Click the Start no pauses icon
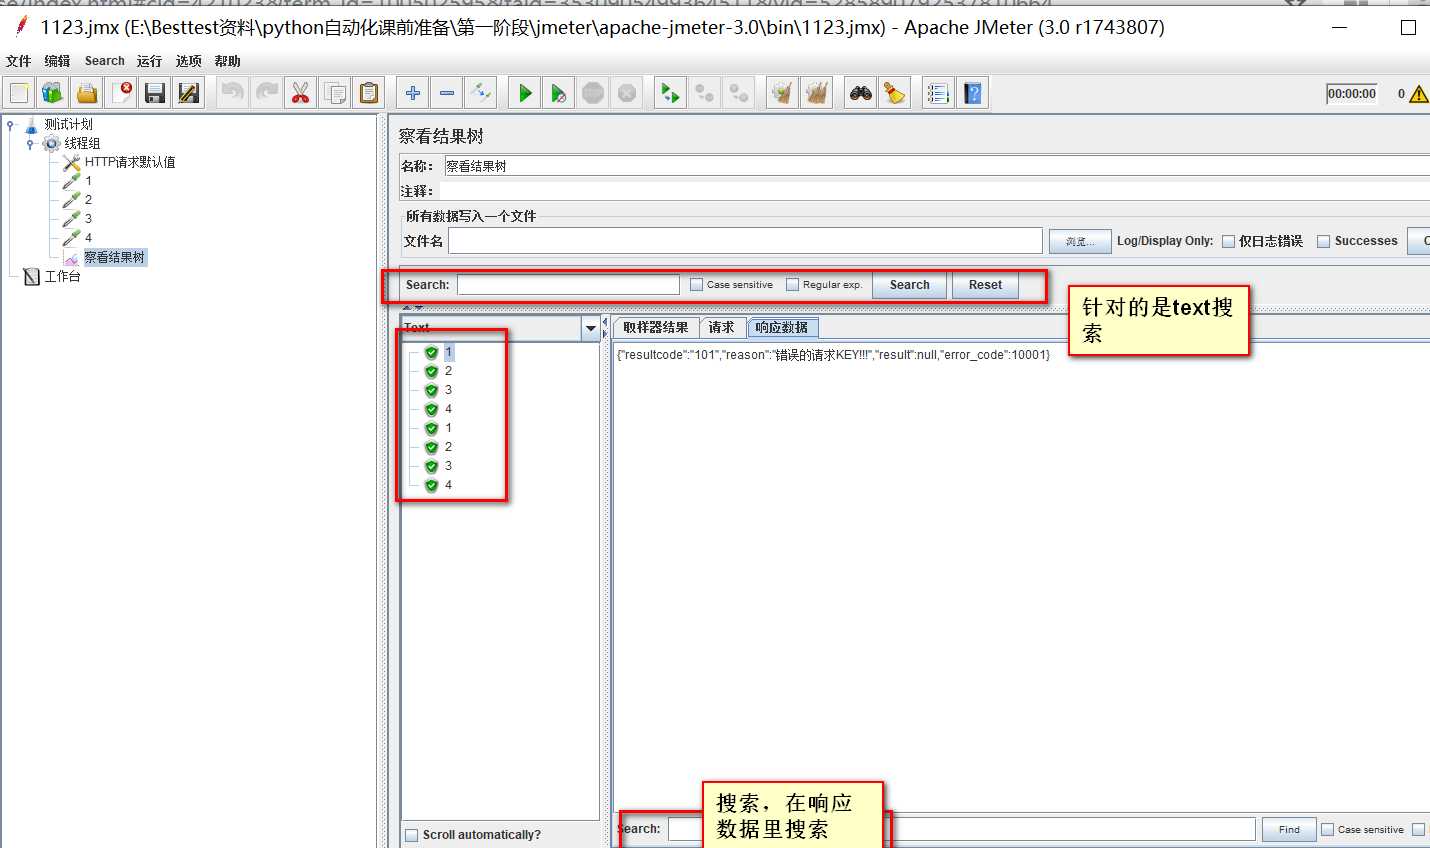Image resolution: width=1430 pixels, height=848 pixels. 559,93
